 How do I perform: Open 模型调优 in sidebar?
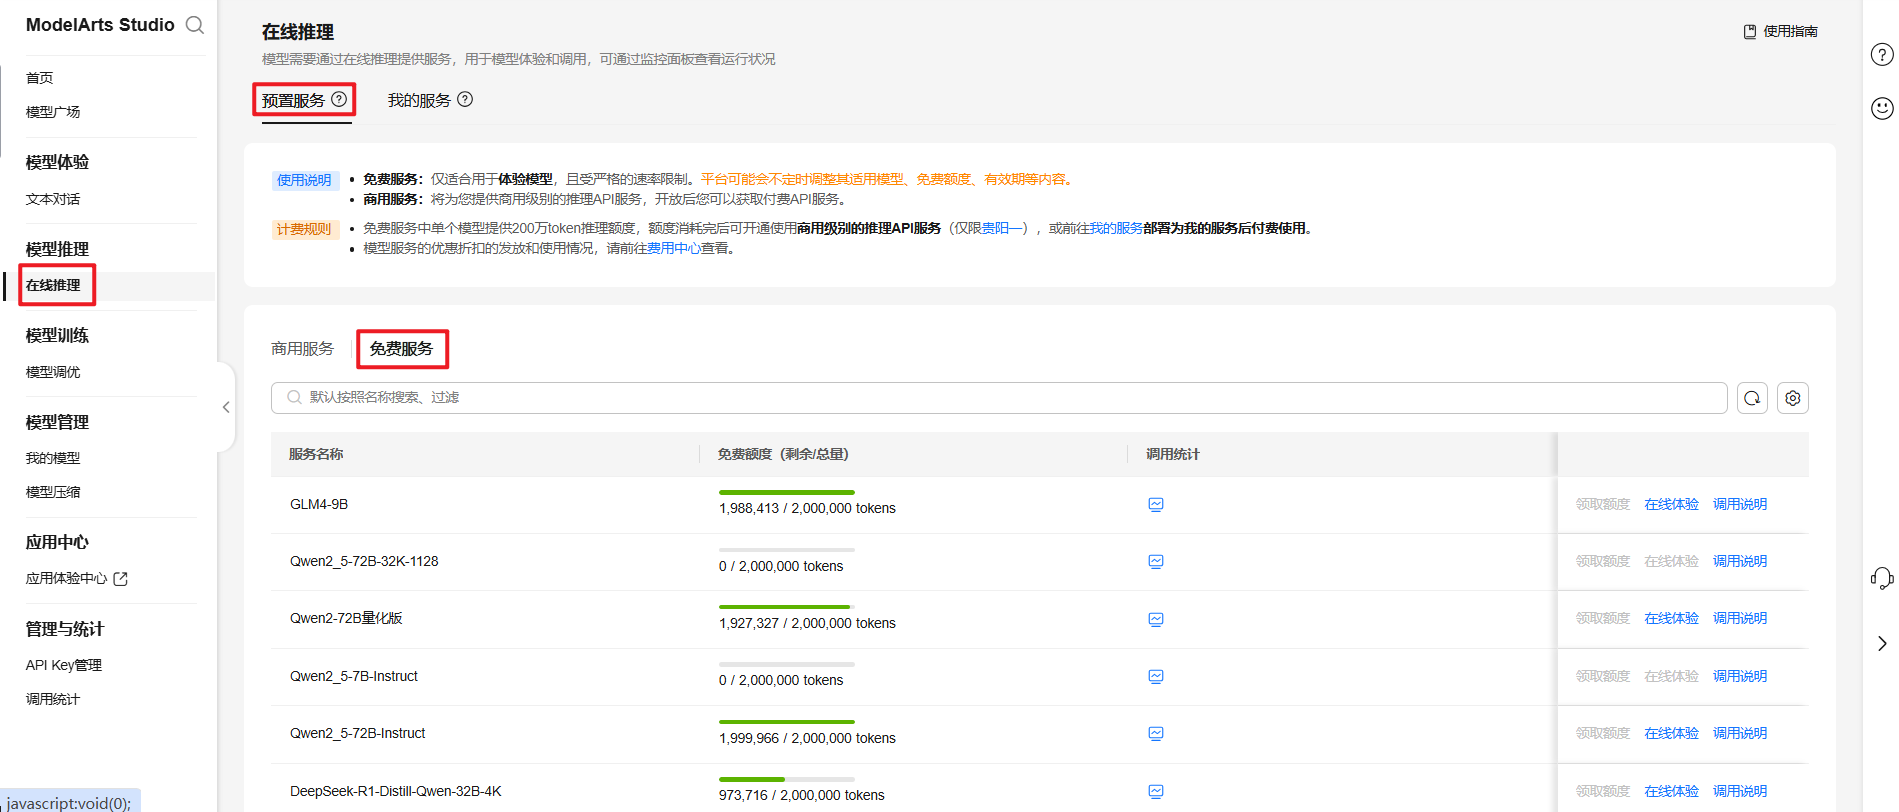coord(53,372)
